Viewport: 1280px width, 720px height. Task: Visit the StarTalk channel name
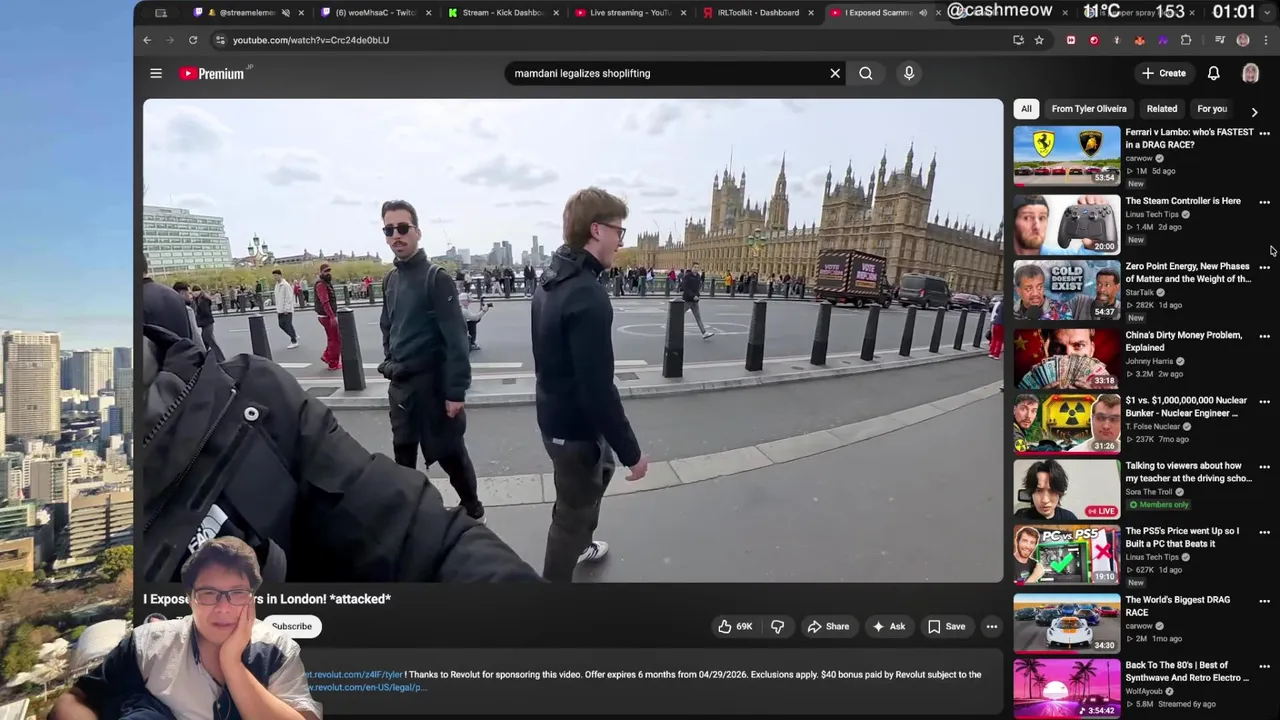pos(1139,292)
